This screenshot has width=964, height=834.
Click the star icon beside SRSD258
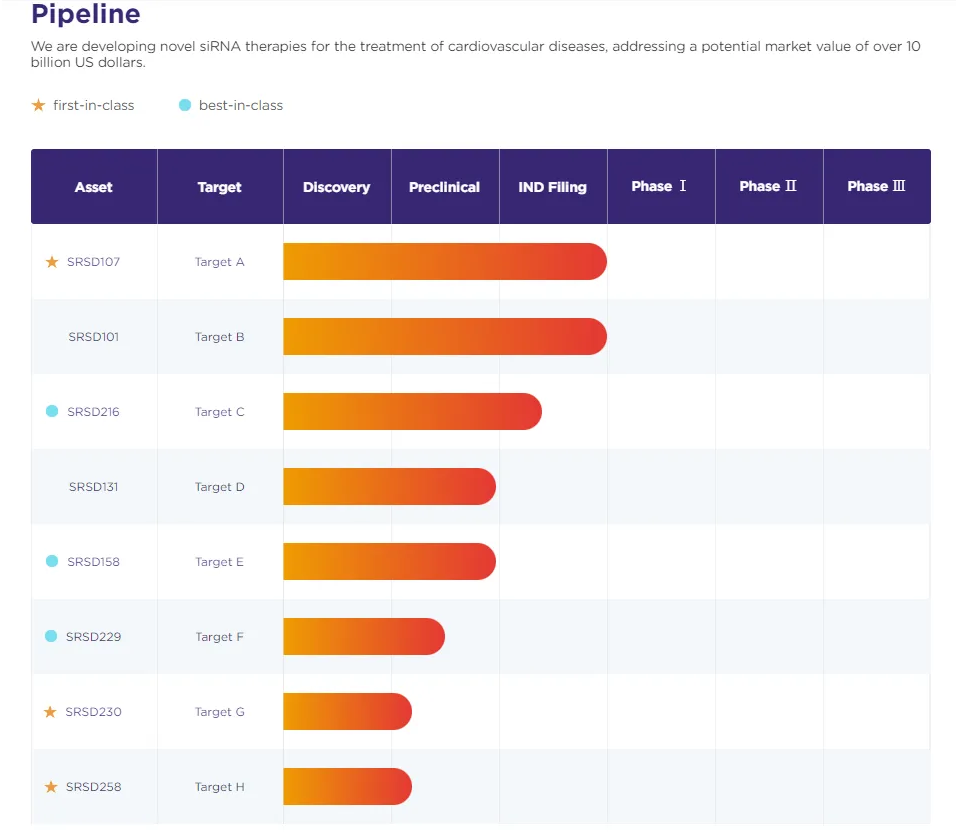click(x=51, y=787)
